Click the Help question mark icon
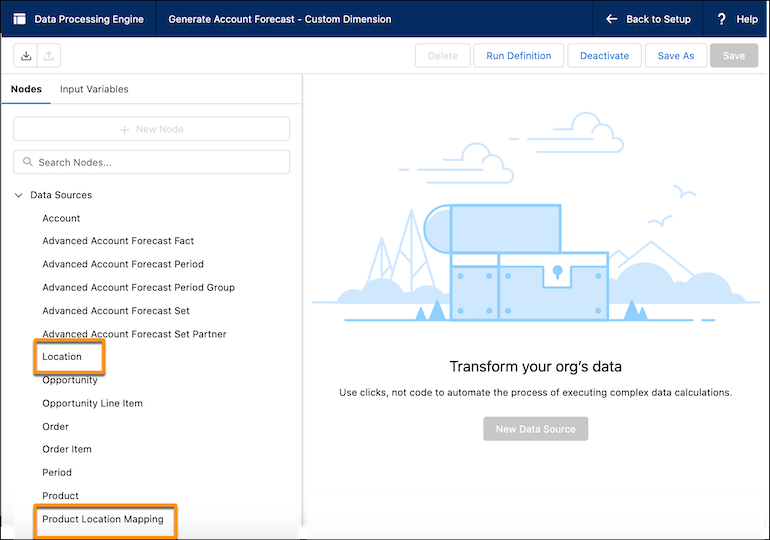The image size is (770, 540). pos(721,19)
